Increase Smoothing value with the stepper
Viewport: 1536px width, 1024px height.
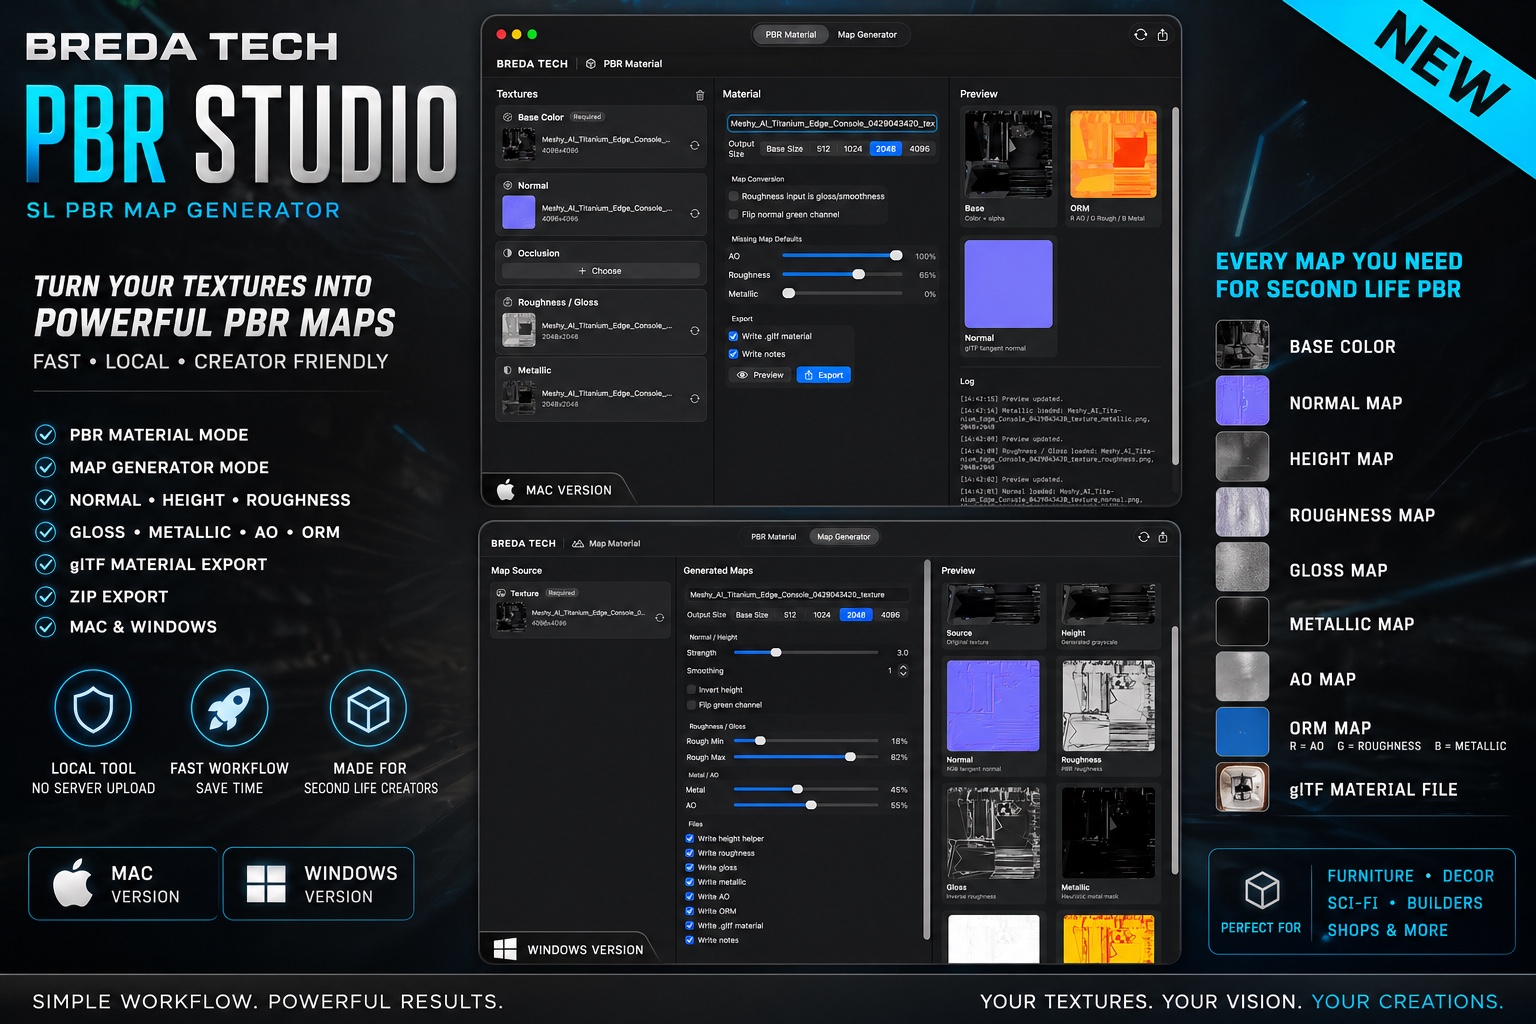[901, 667]
